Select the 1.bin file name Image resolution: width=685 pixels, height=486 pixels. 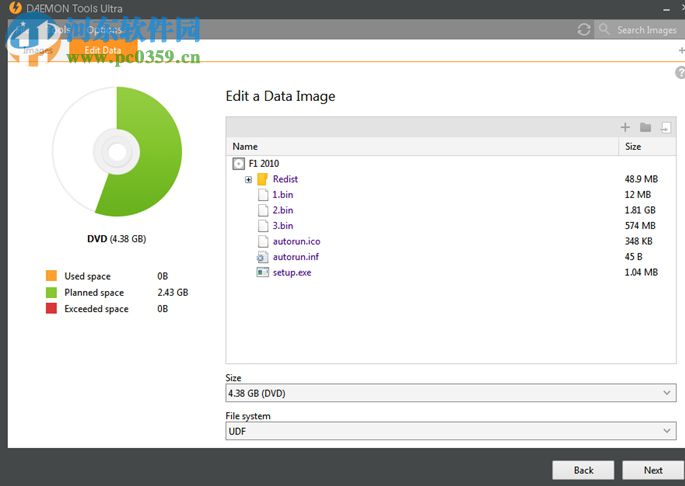(283, 194)
